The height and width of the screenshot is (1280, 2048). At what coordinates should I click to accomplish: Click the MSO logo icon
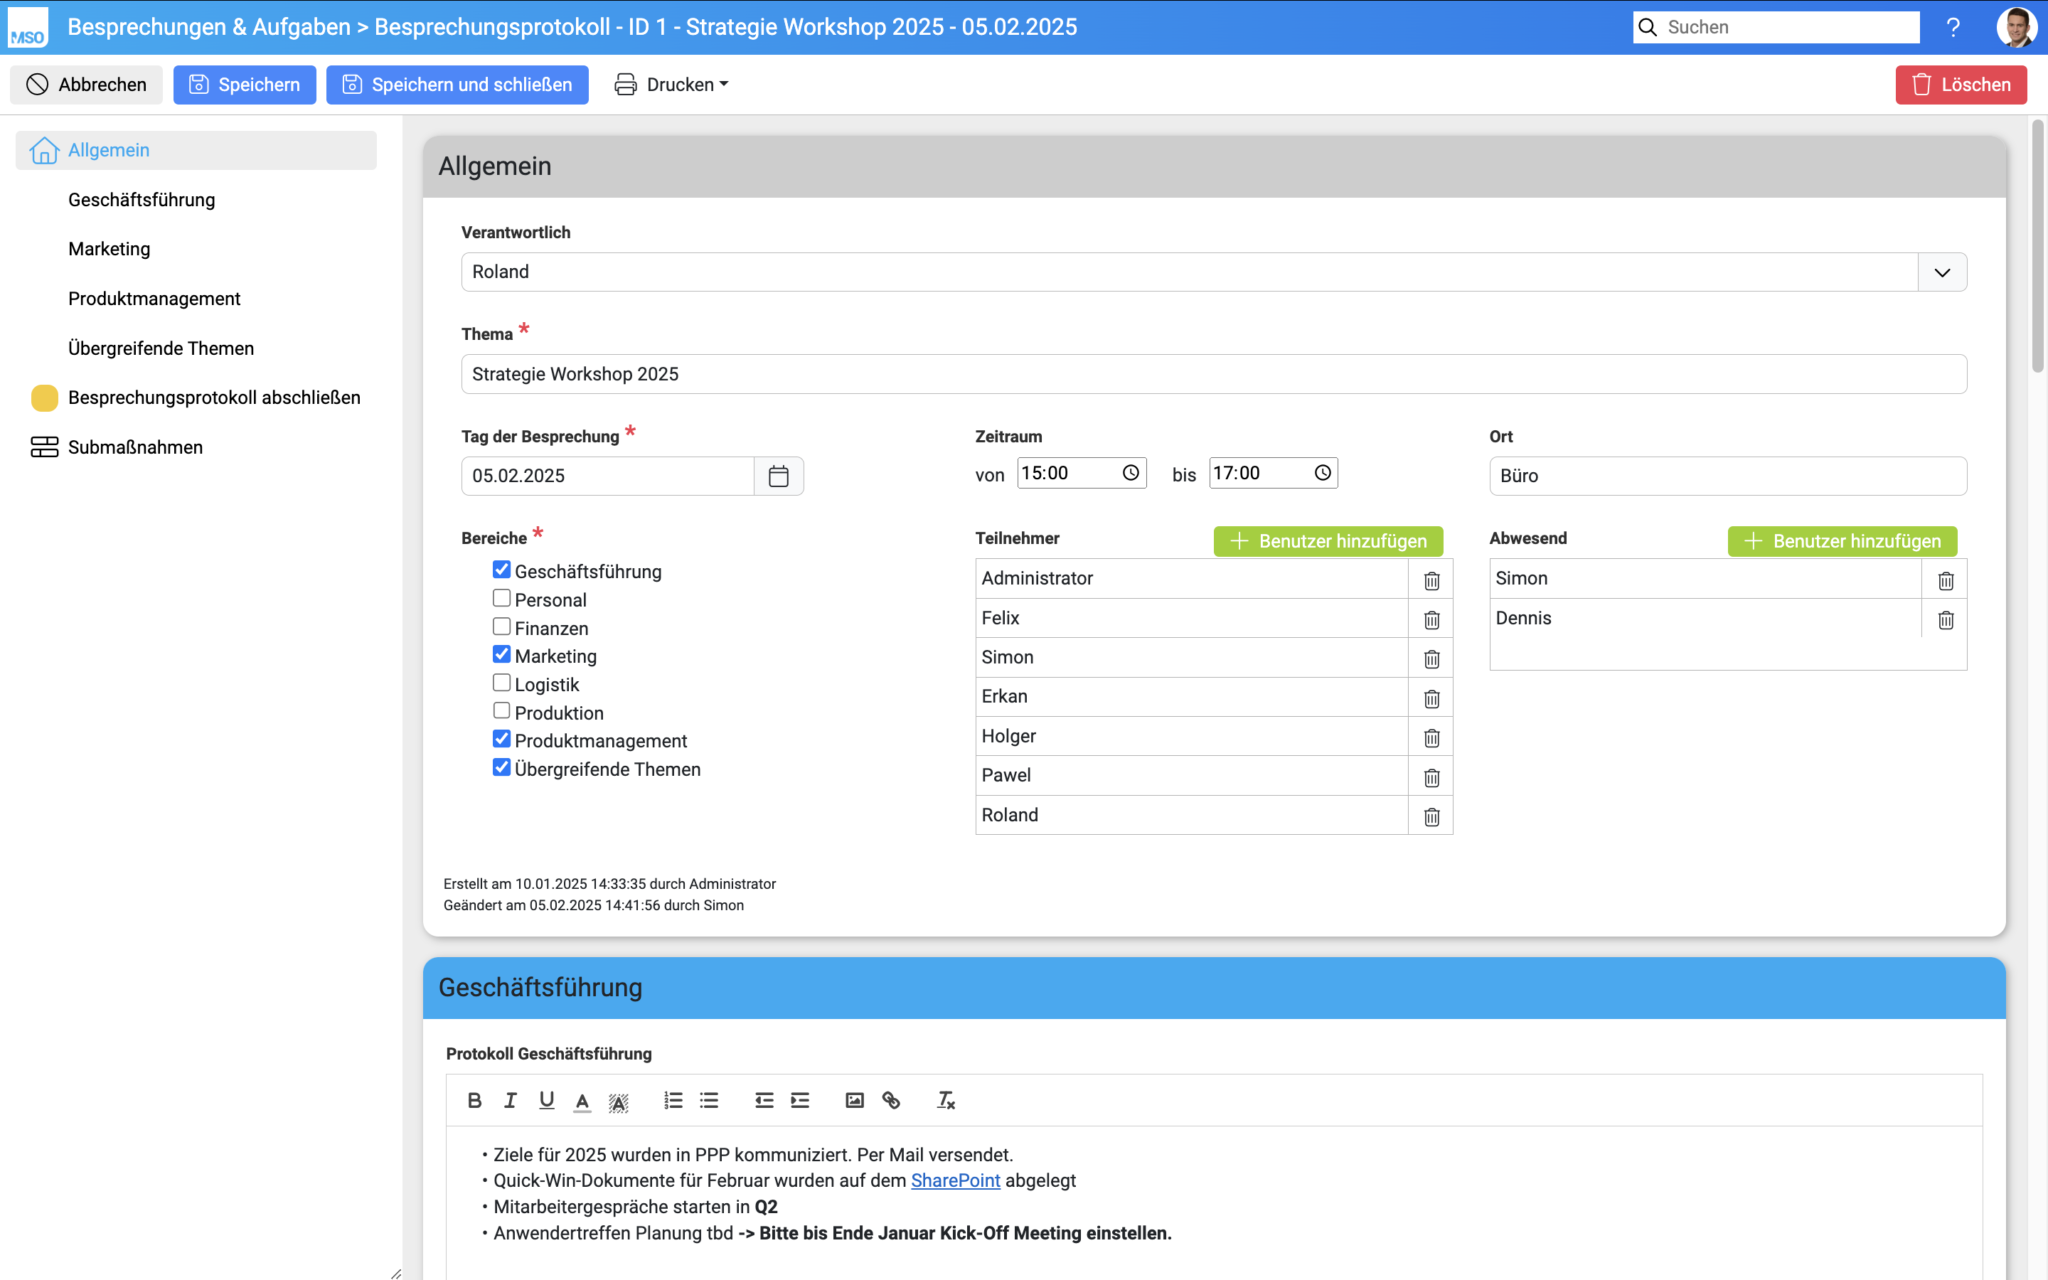click(27, 27)
